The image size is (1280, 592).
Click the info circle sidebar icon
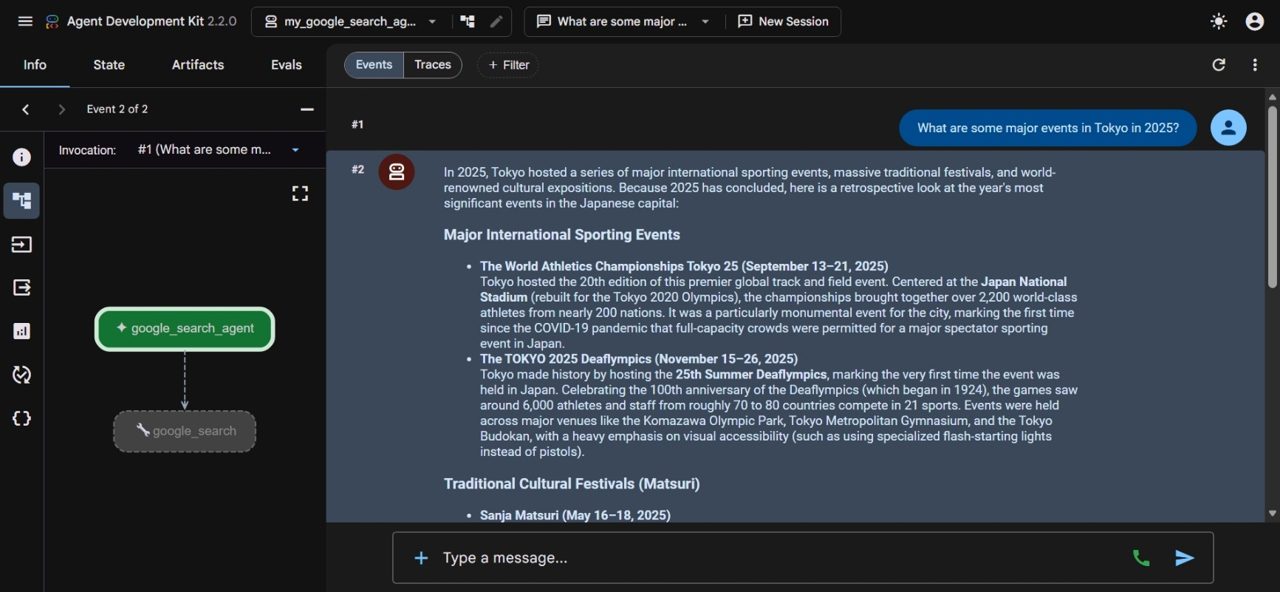point(21,157)
